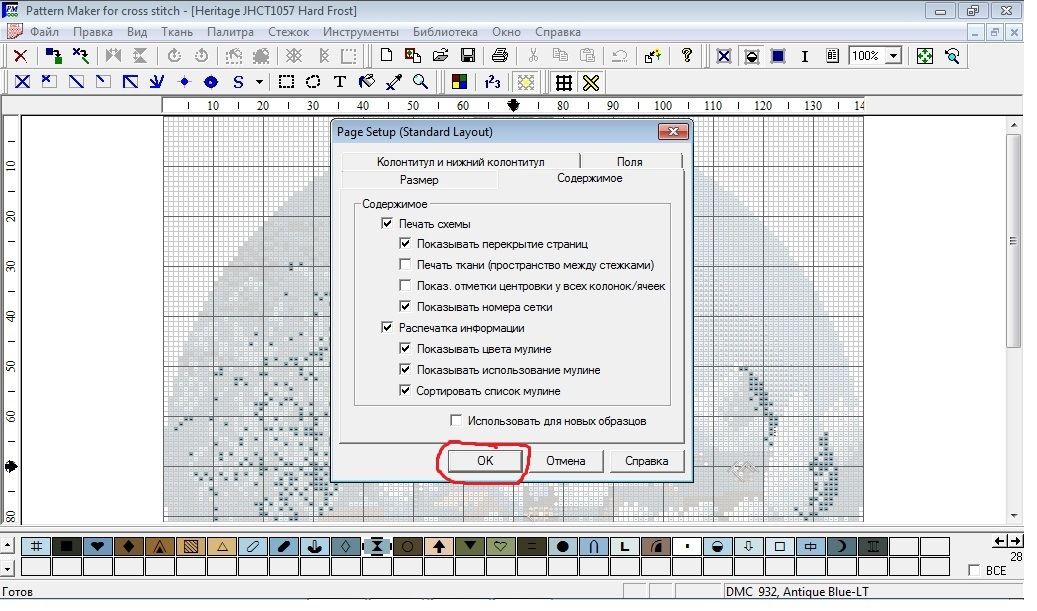The width and height of the screenshot is (1037, 611).
Task: Pick the eyedropper color picker tool
Action: click(x=394, y=82)
